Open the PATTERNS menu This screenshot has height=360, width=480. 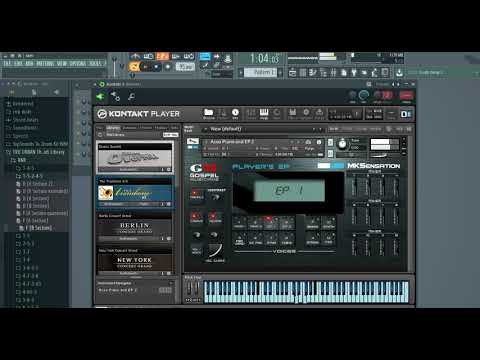pos(45,63)
